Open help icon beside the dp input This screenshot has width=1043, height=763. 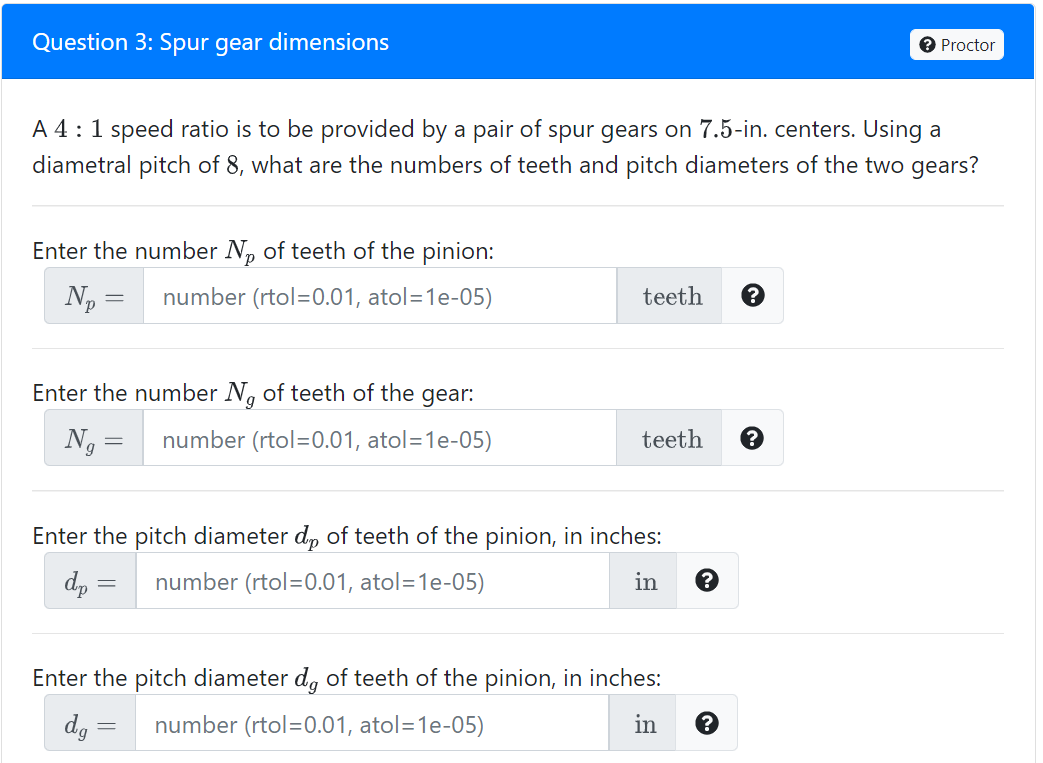click(706, 581)
